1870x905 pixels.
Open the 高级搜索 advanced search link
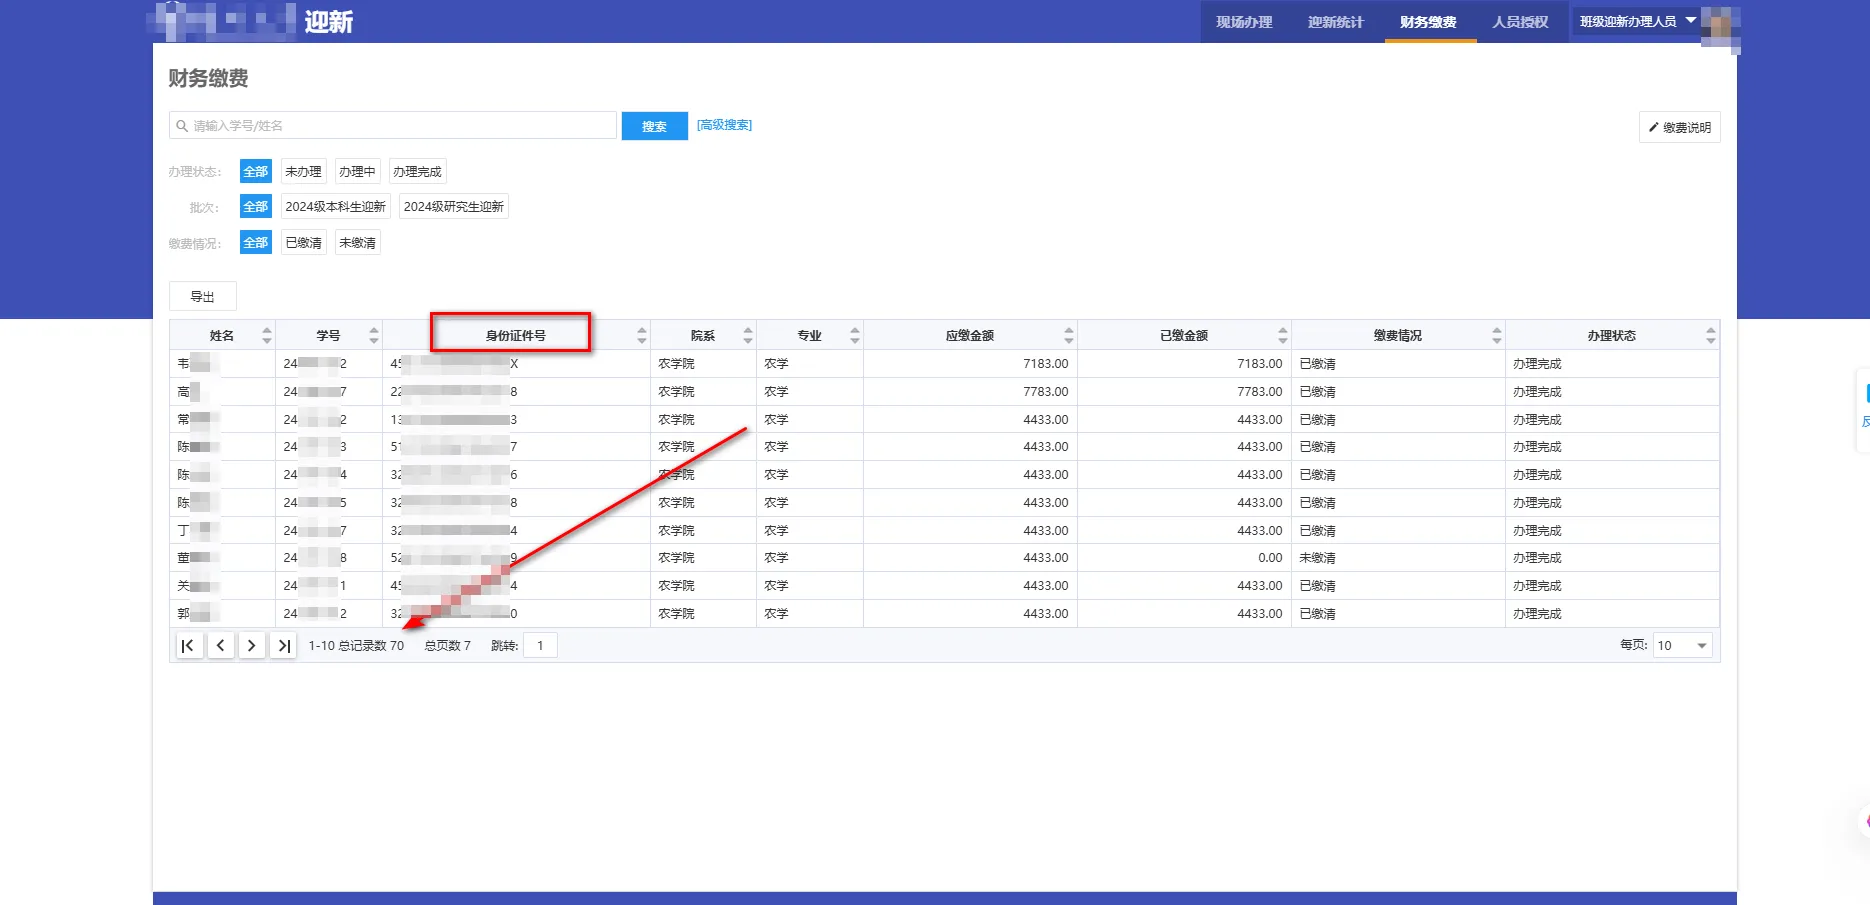724,124
